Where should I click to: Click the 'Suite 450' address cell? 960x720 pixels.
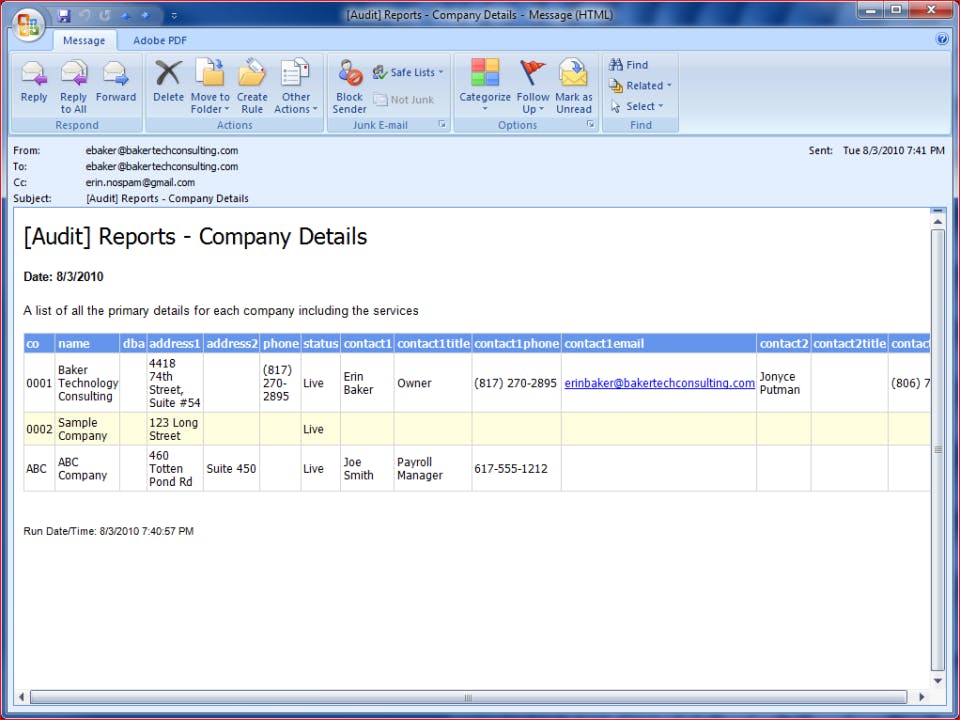(231, 469)
